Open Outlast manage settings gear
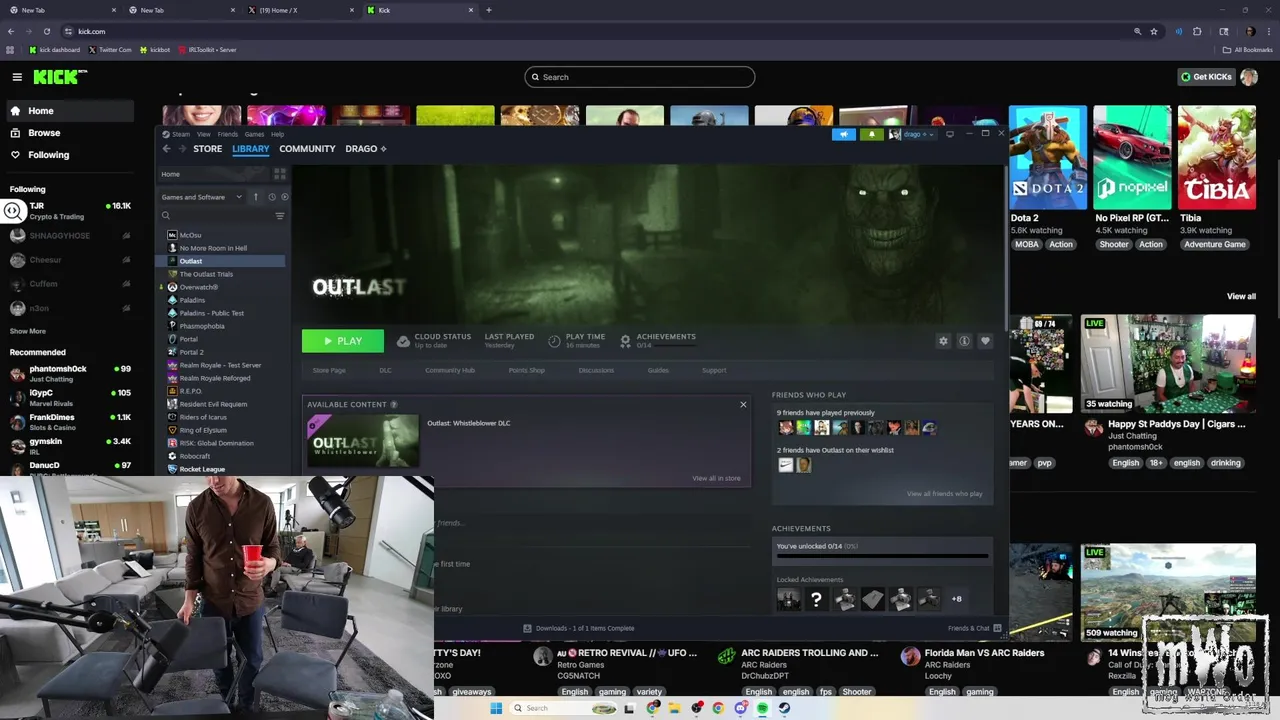This screenshot has height=720, width=1280. point(943,341)
